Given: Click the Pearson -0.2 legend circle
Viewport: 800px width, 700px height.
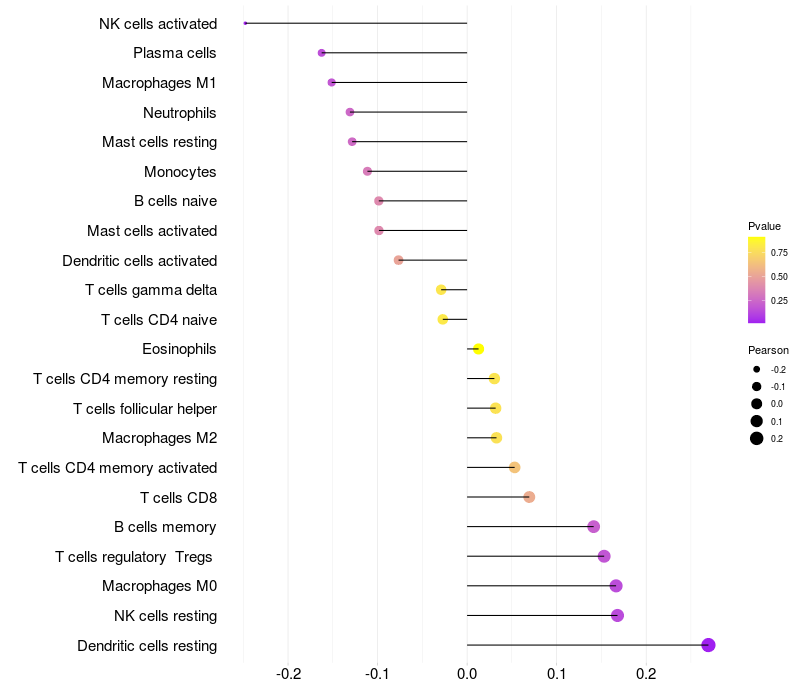Looking at the screenshot, I should 757,369.
